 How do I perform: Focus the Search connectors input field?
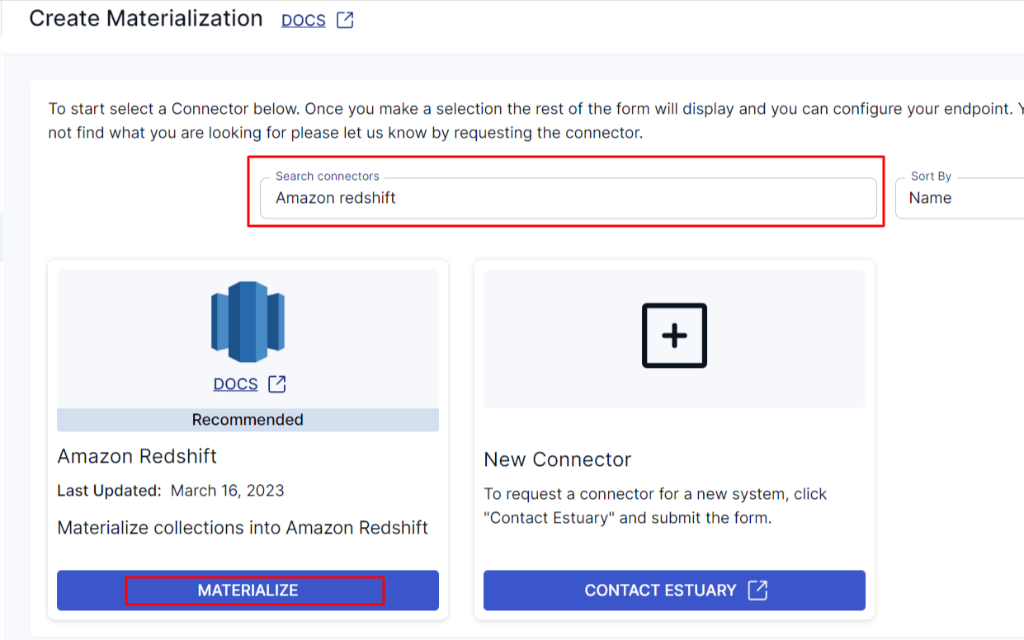click(567, 198)
